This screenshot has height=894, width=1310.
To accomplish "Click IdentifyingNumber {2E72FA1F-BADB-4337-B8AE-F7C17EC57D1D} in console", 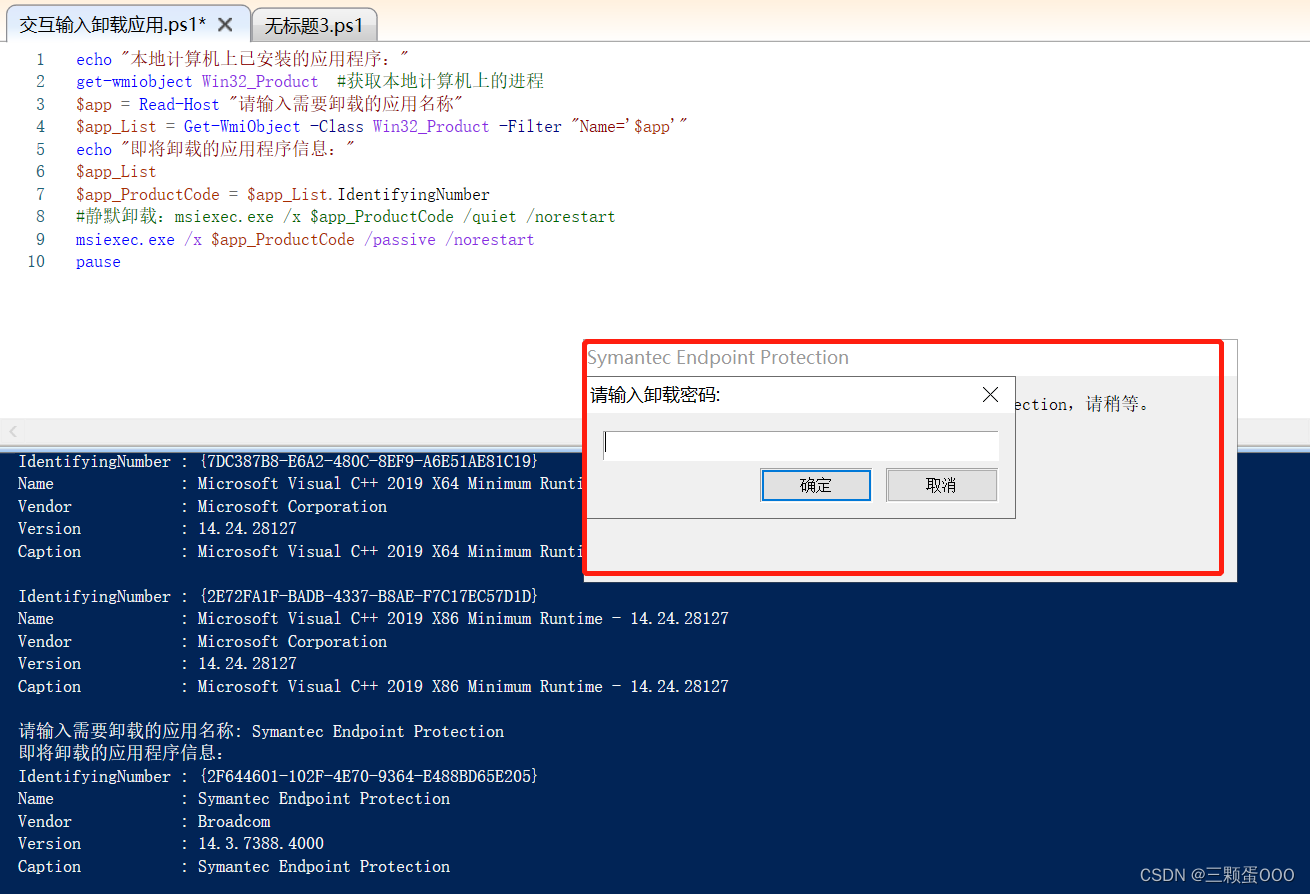I will click(278, 596).
